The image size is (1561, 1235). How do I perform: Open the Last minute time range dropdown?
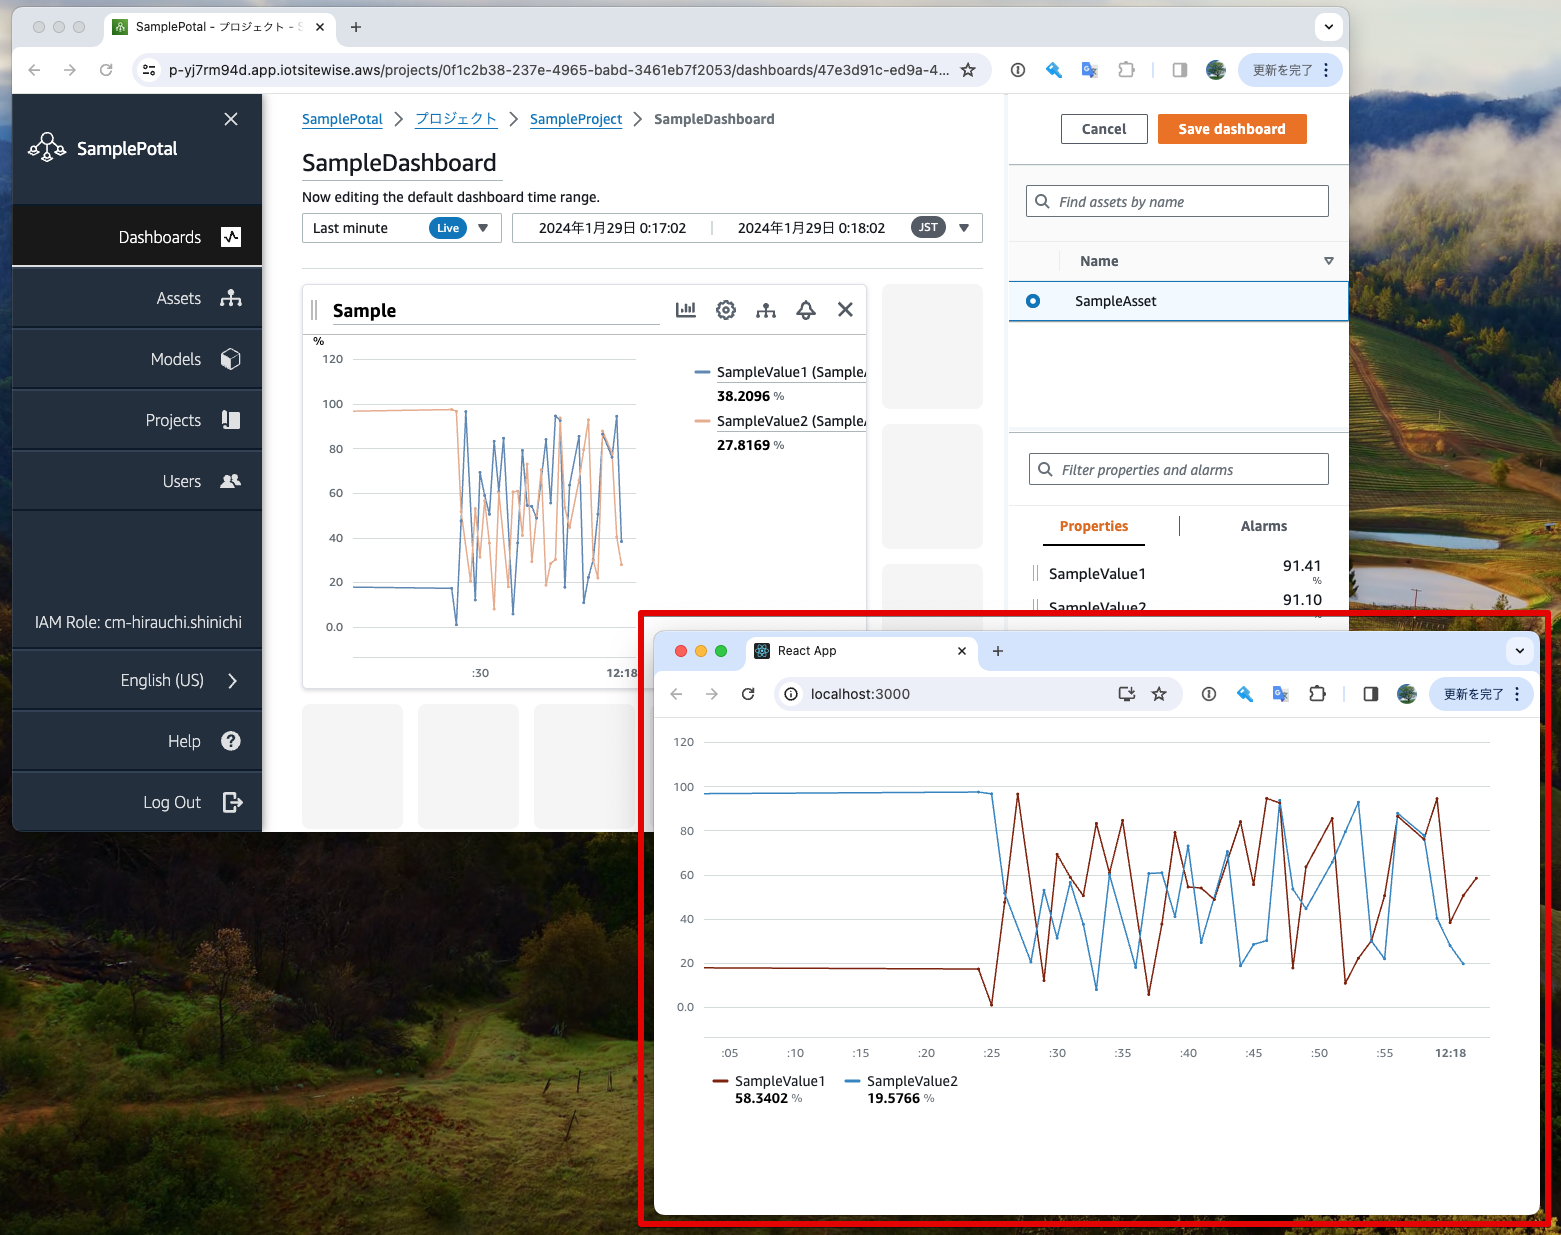point(483,227)
